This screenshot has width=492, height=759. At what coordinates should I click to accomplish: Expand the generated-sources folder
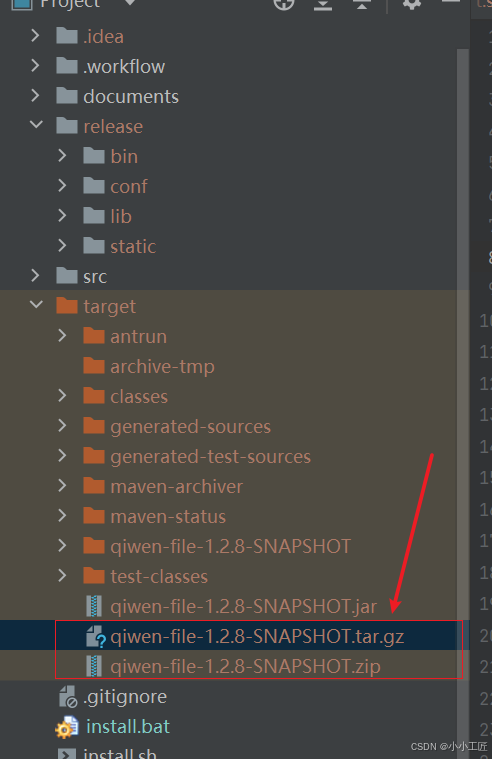click(62, 425)
